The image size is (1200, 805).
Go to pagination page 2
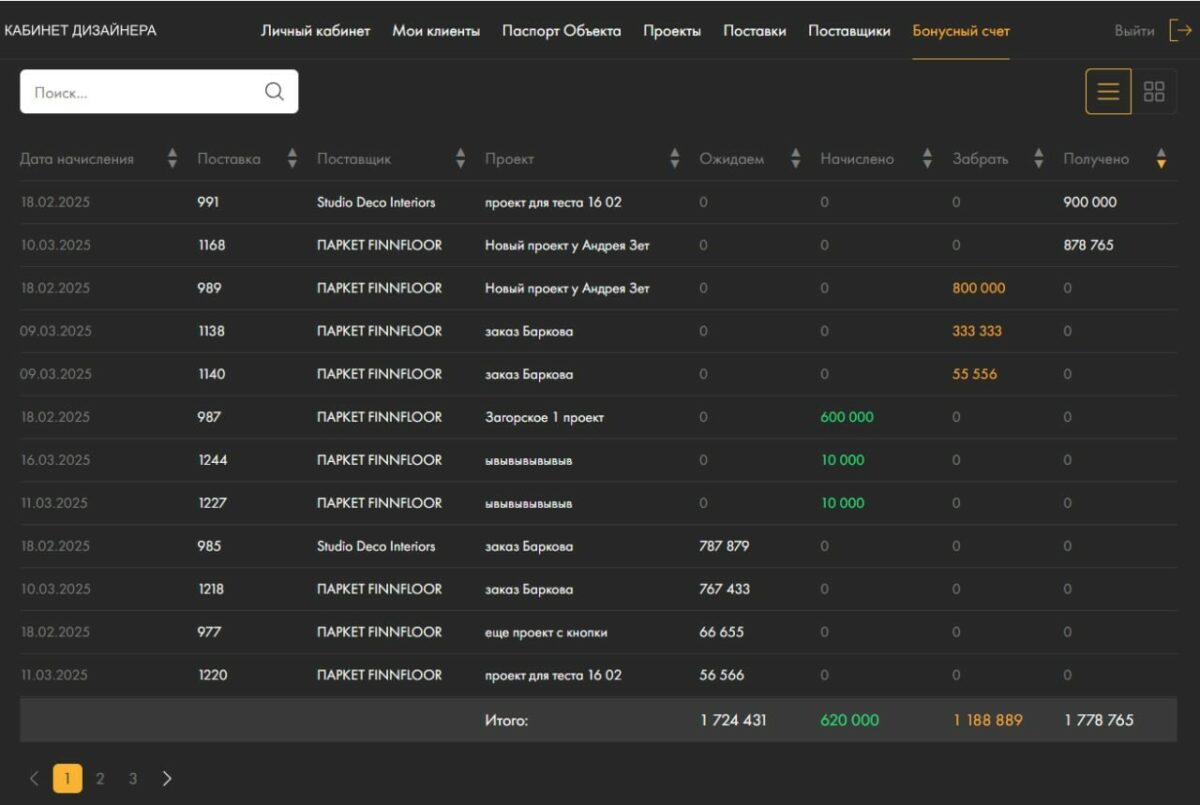click(x=100, y=778)
